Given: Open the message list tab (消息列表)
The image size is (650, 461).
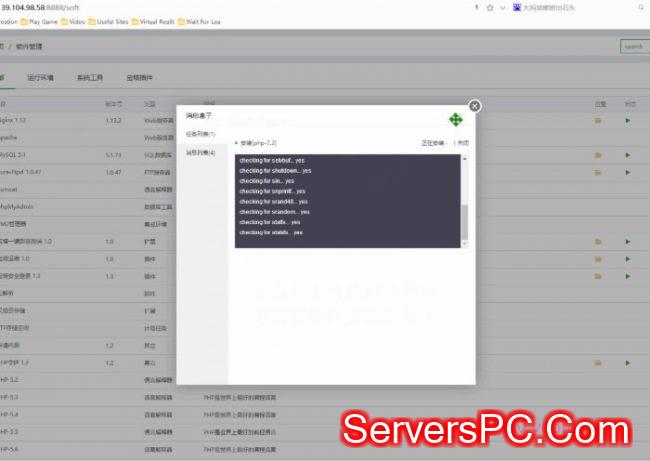Looking at the screenshot, I should 201,152.
